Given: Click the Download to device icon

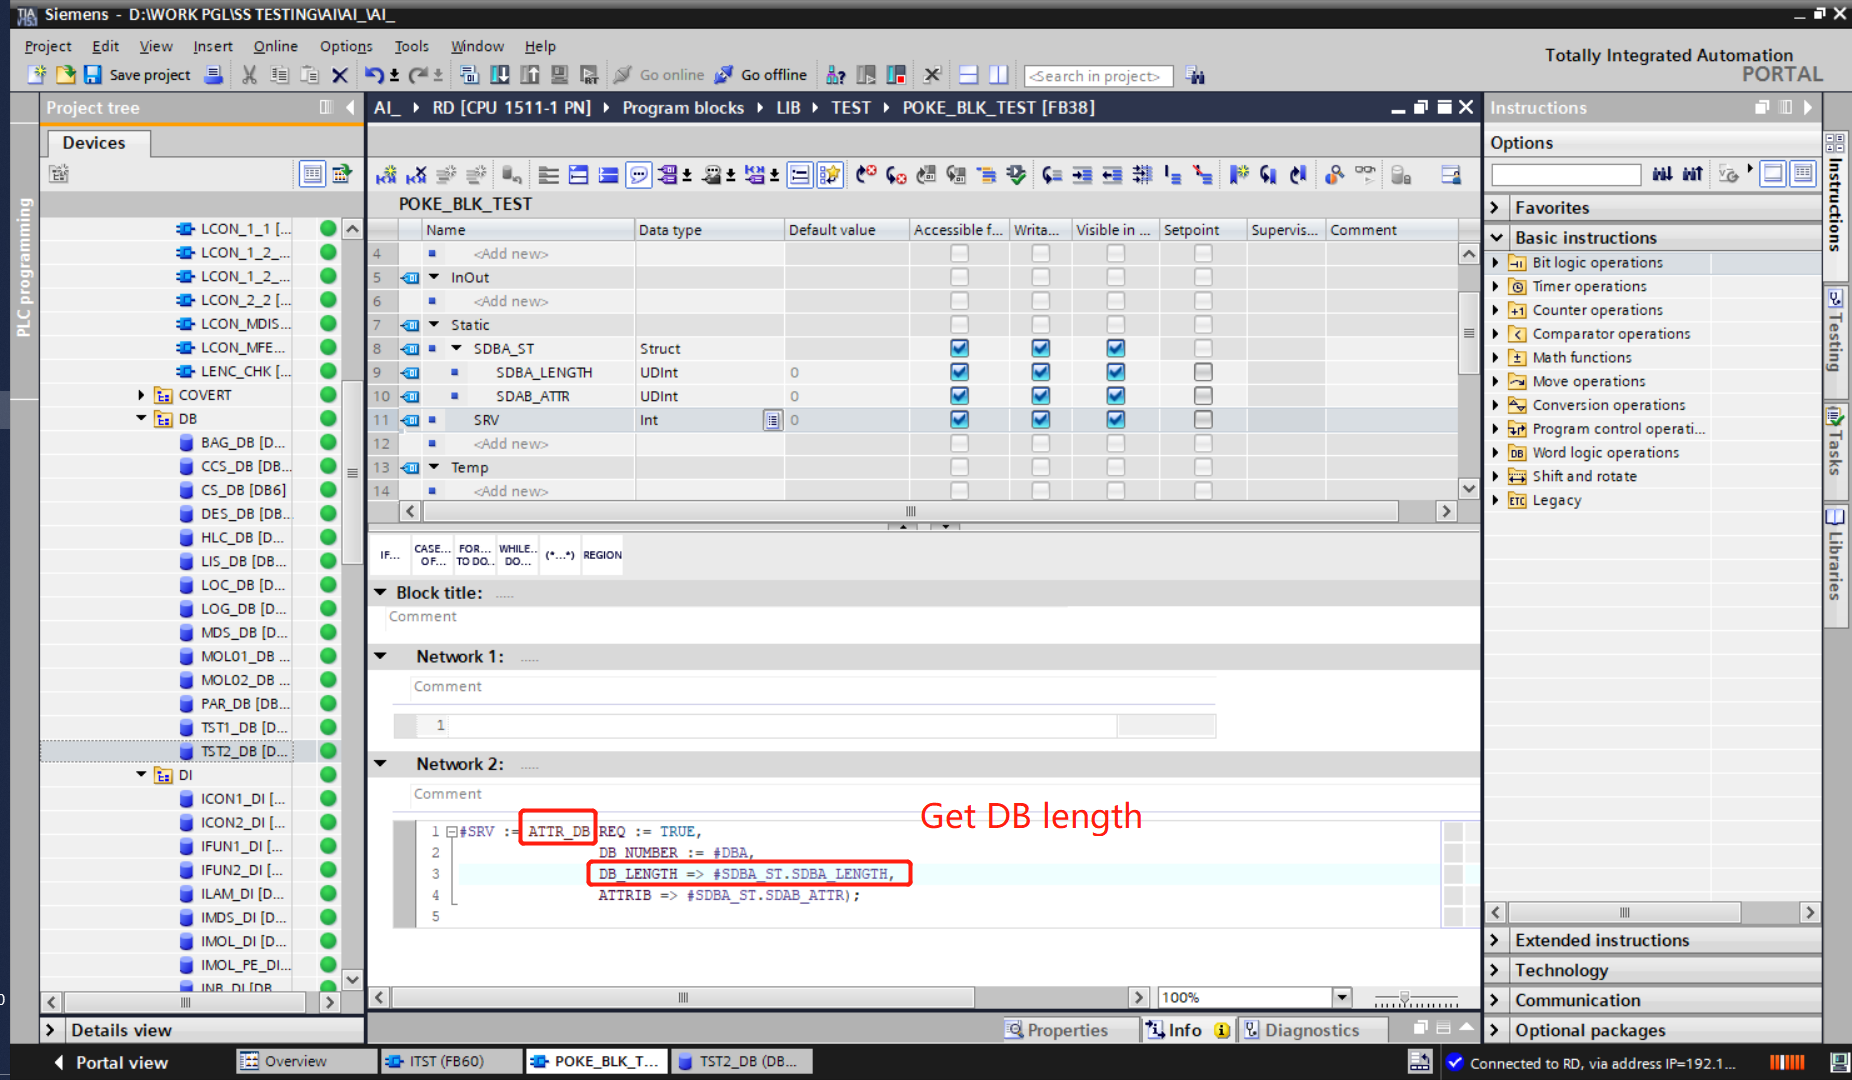Looking at the screenshot, I should pyautogui.click(x=500, y=75).
